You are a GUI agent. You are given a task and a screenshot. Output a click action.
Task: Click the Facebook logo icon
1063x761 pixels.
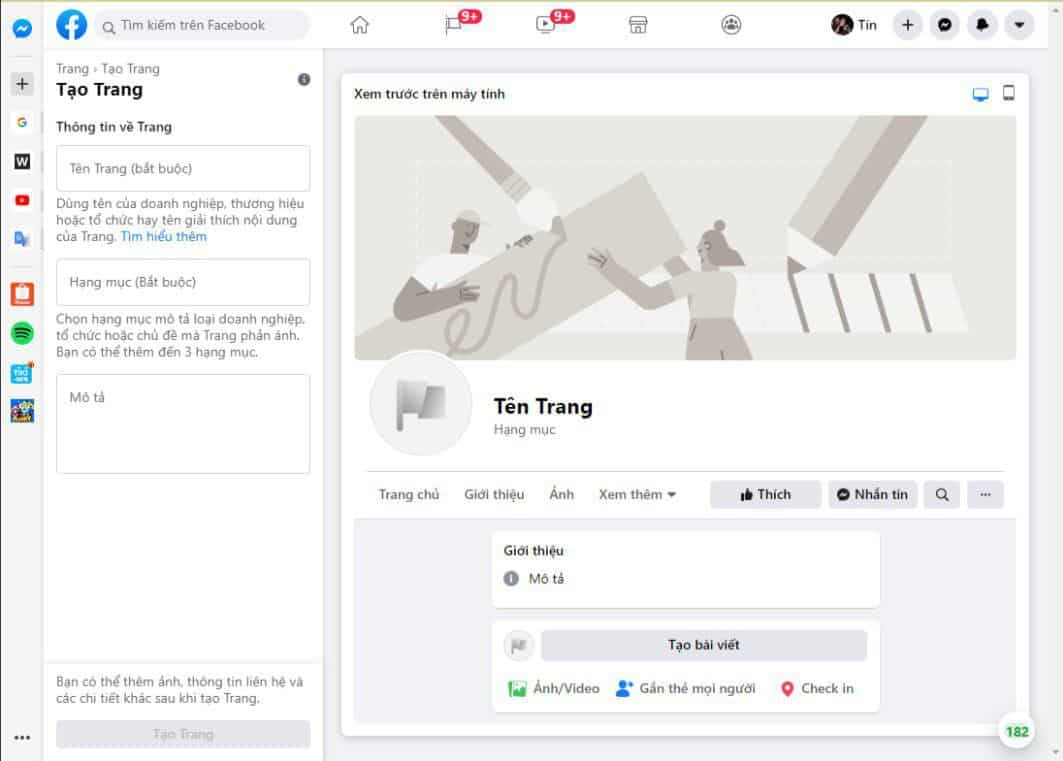(x=72, y=25)
